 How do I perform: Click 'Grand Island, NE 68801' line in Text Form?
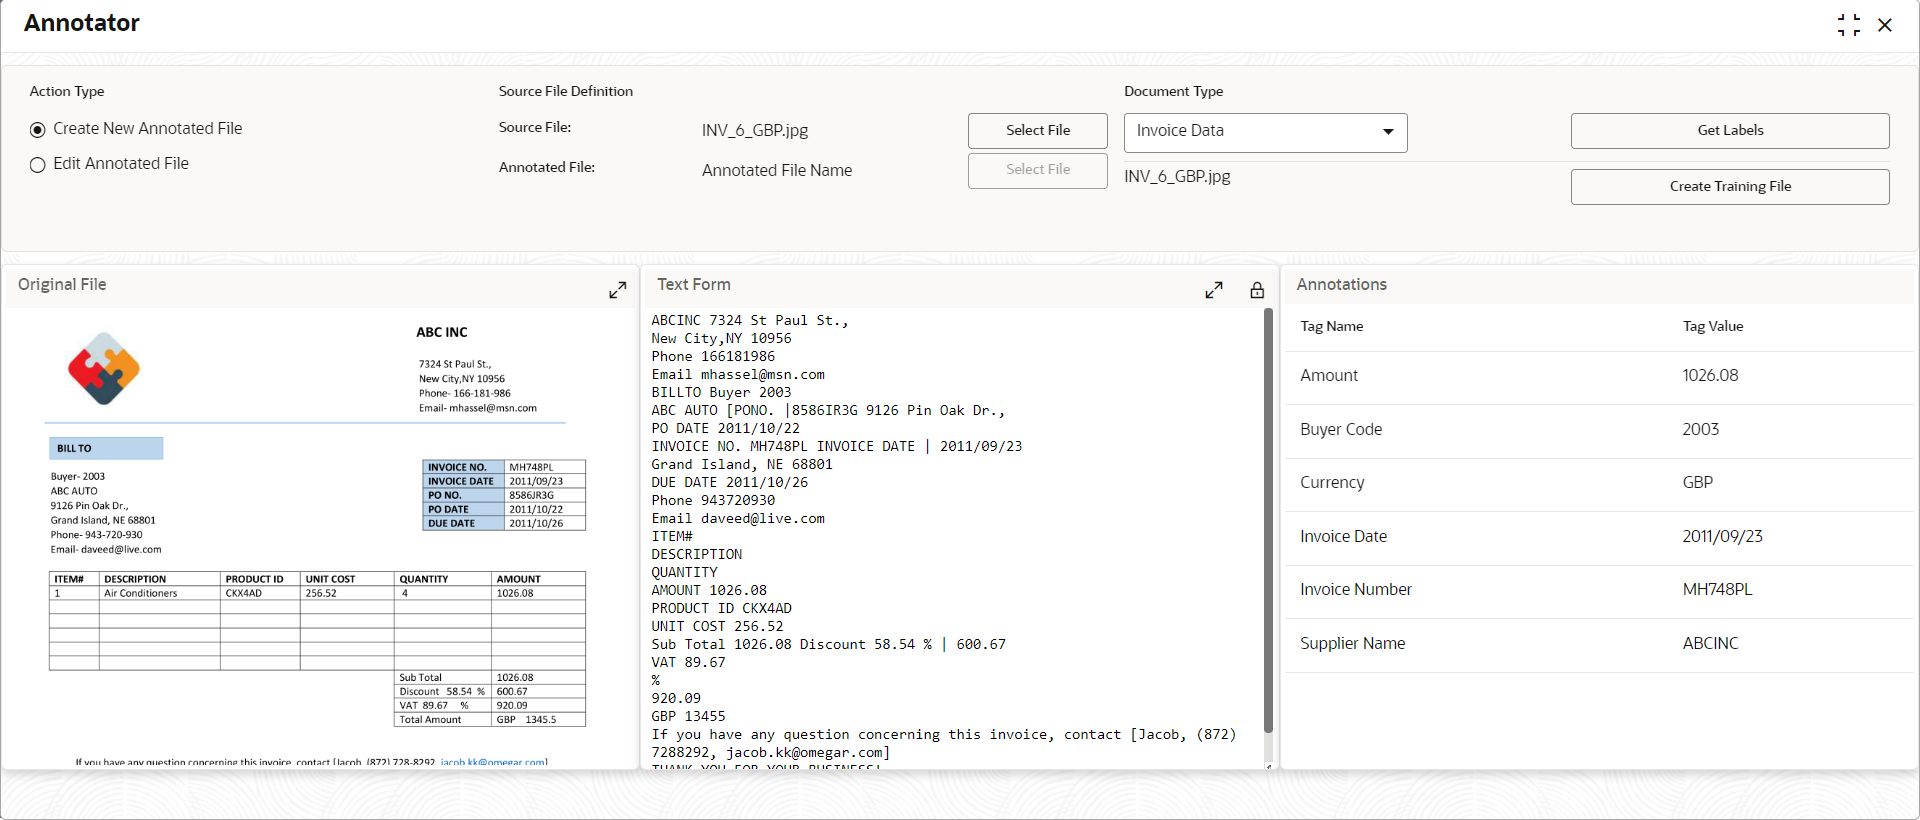pos(742,465)
